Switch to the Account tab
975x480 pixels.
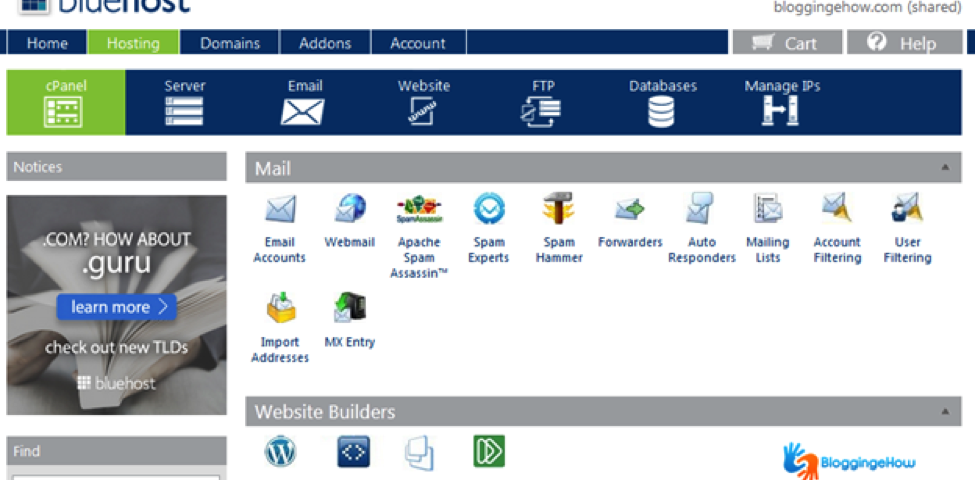(x=418, y=43)
